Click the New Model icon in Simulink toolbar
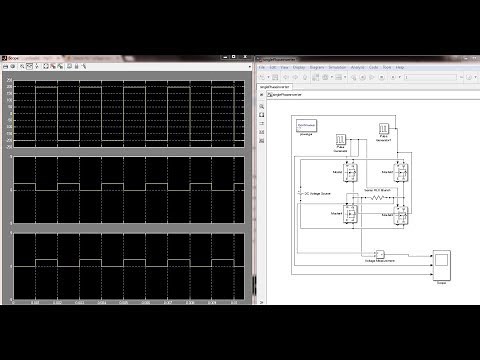480x360 pixels. click(x=262, y=77)
